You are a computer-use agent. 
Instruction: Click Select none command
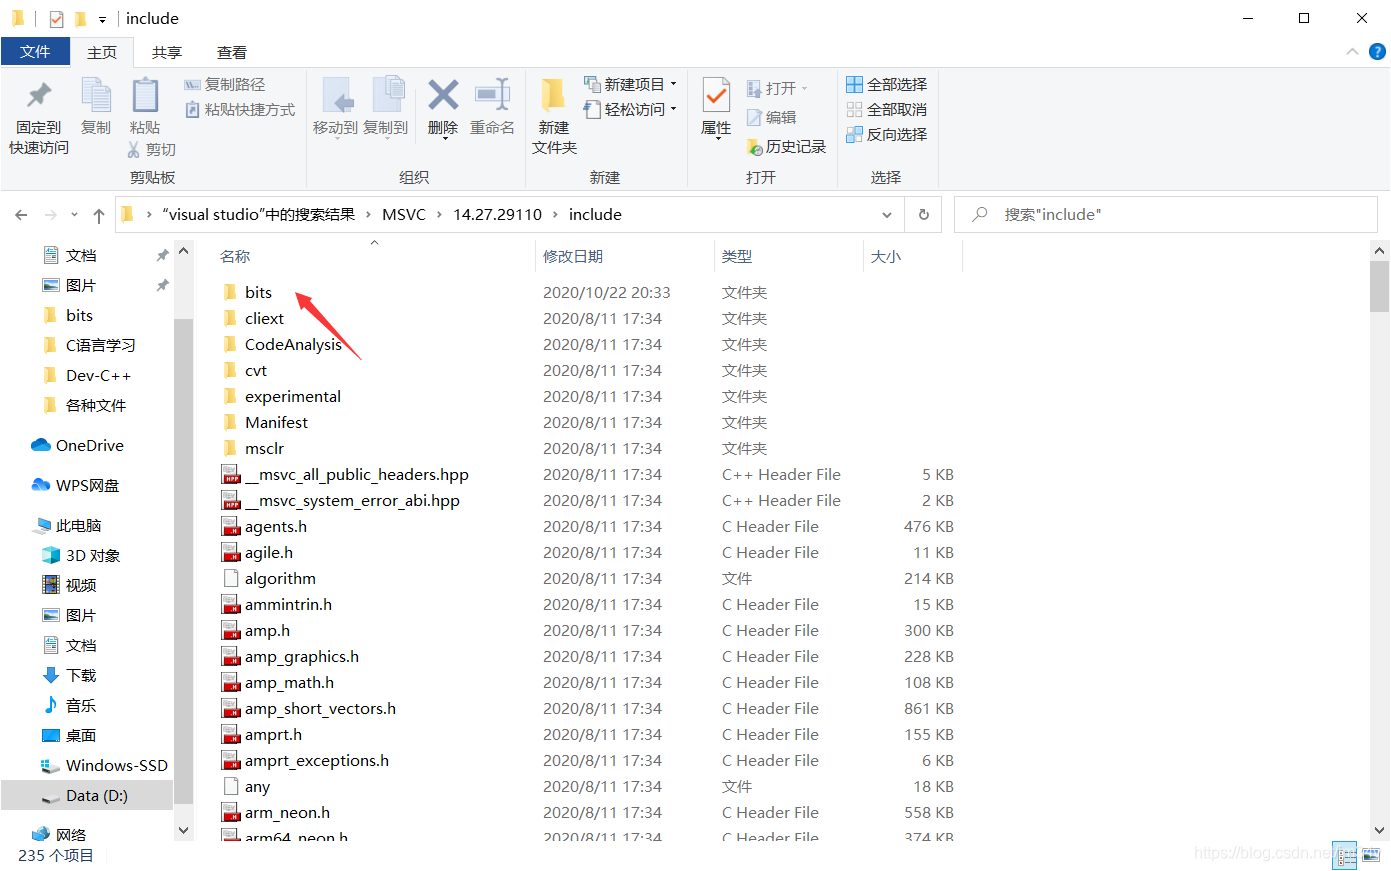click(x=887, y=110)
